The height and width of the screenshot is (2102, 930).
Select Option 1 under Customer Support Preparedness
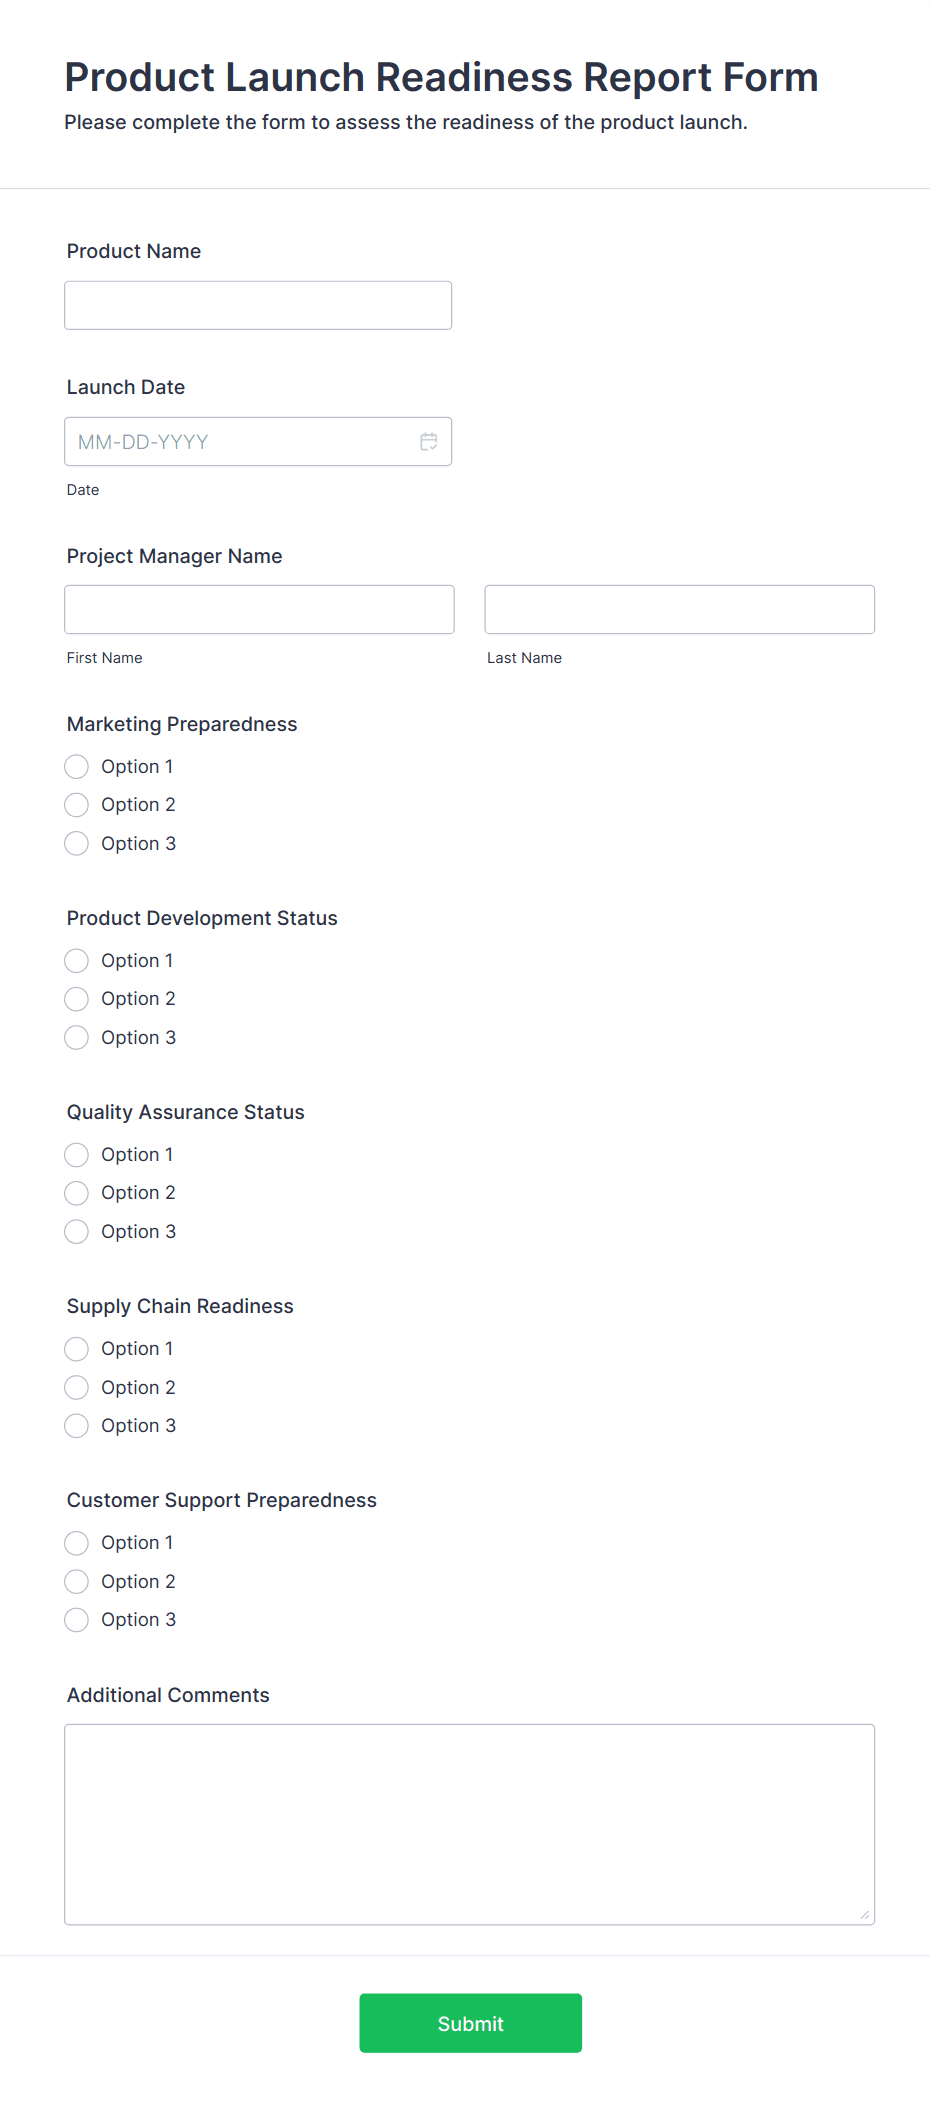(77, 1543)
